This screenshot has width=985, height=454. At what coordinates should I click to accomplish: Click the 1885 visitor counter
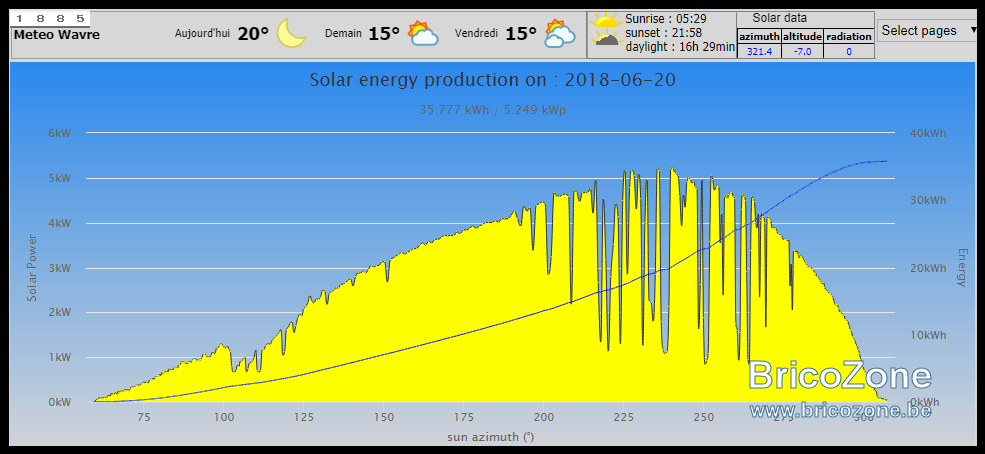50,19
